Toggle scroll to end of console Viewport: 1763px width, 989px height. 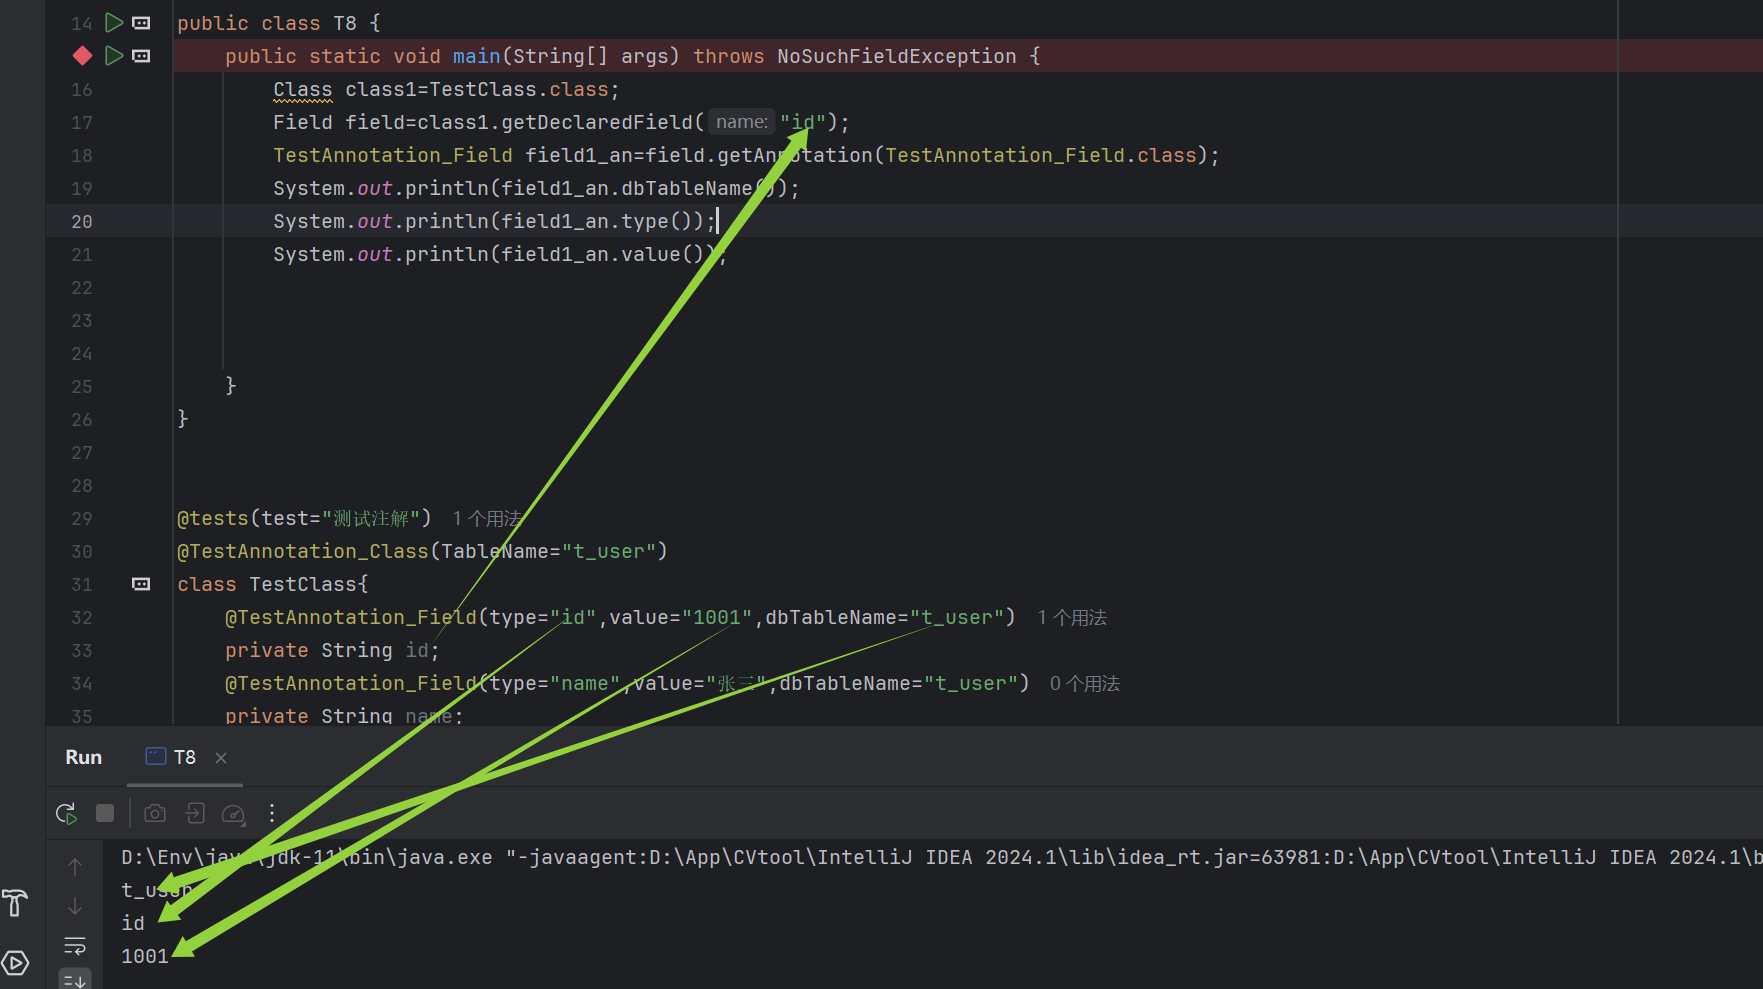point(75,980)
